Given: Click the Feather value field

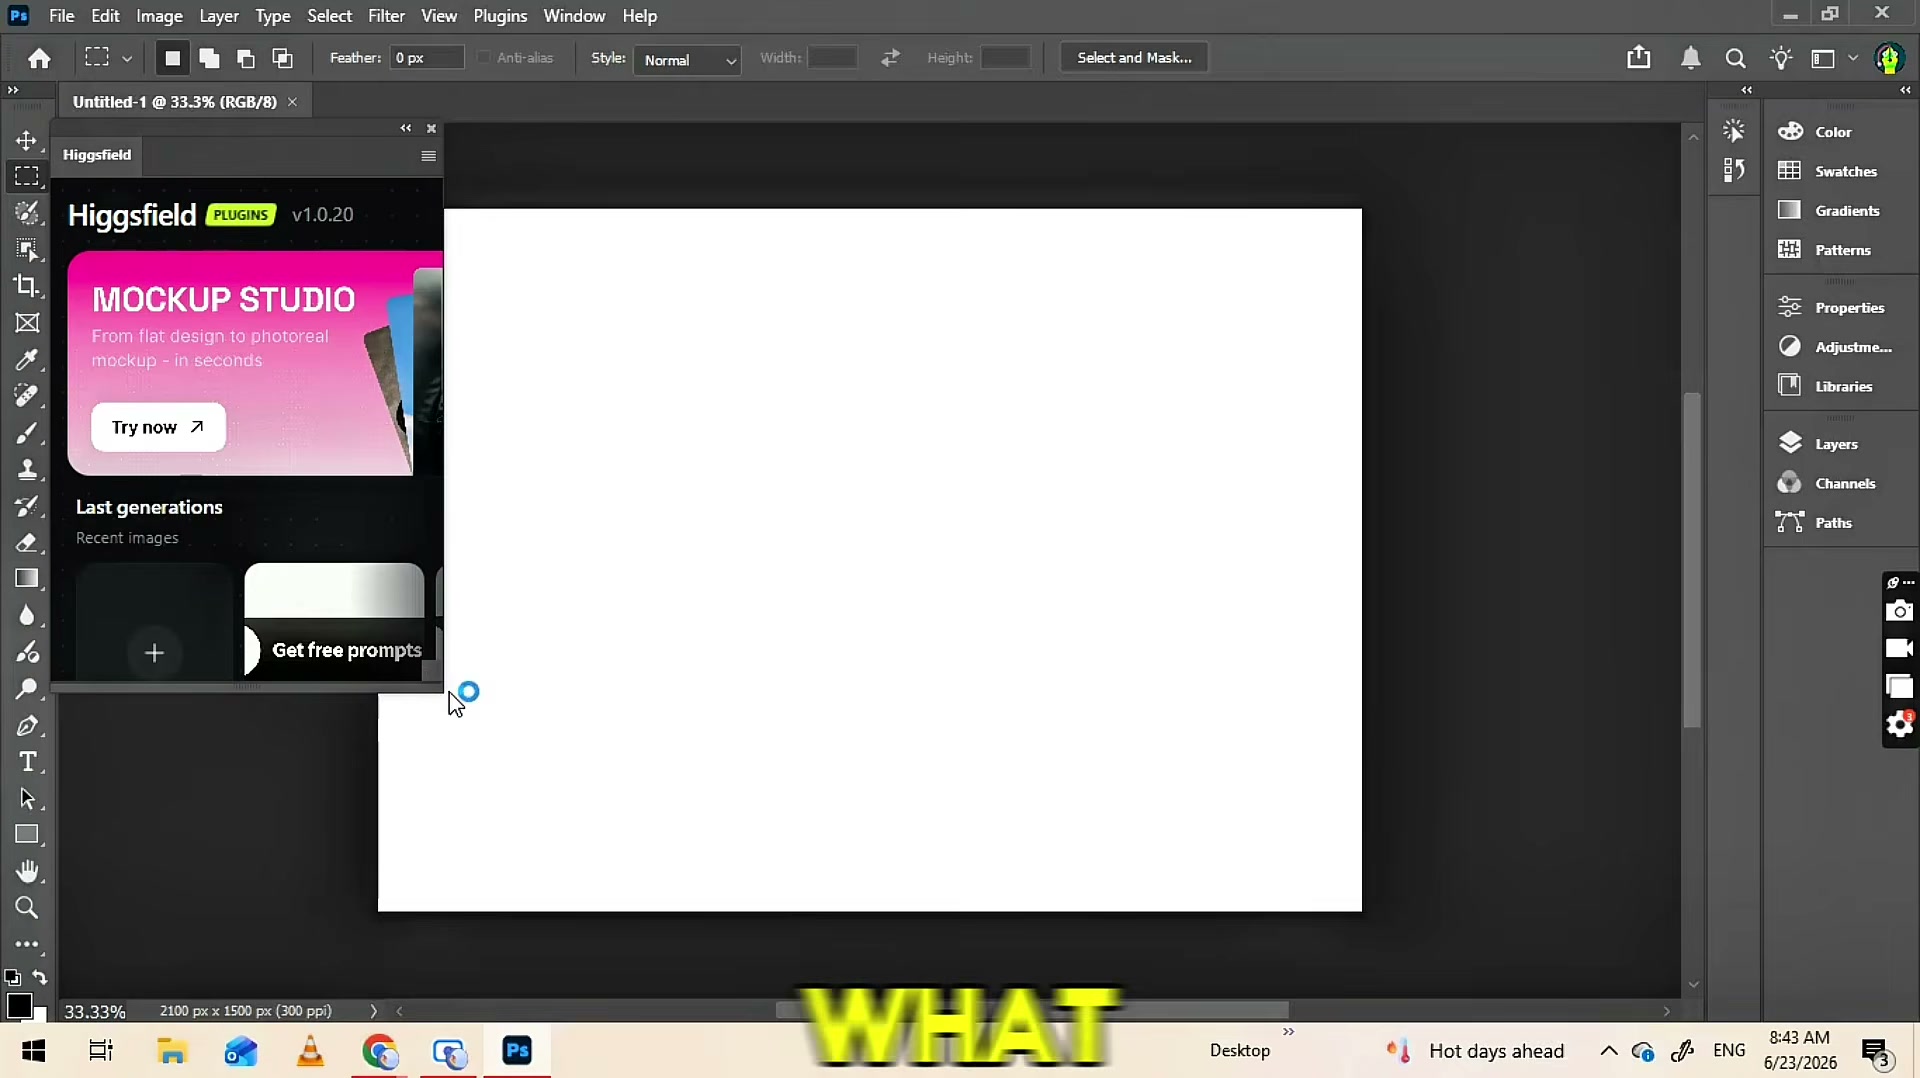Looking at the screenshot, I should coord(427,58).
